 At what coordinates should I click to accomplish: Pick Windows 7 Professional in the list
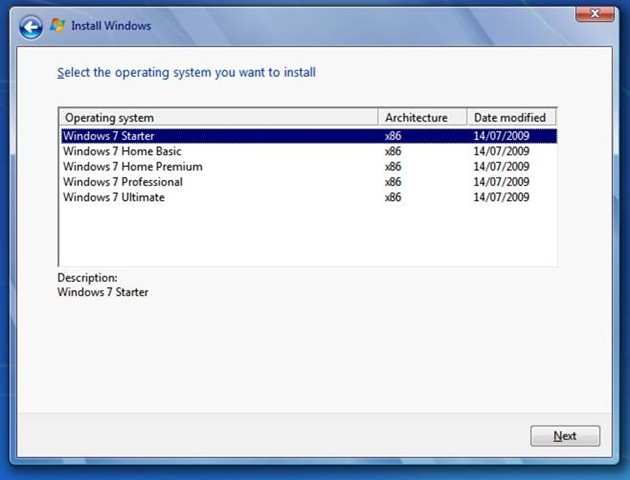pos(309,182)
